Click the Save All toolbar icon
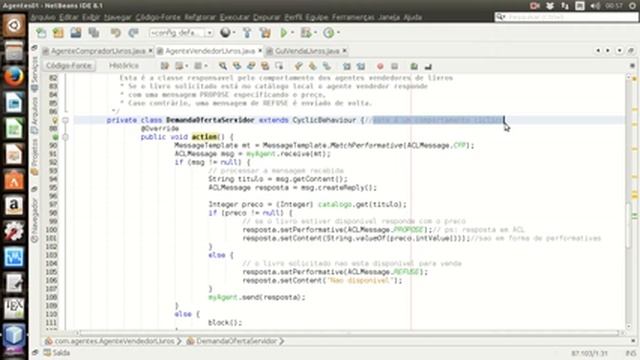Screen dimensions: 640x360 point(94,33)
